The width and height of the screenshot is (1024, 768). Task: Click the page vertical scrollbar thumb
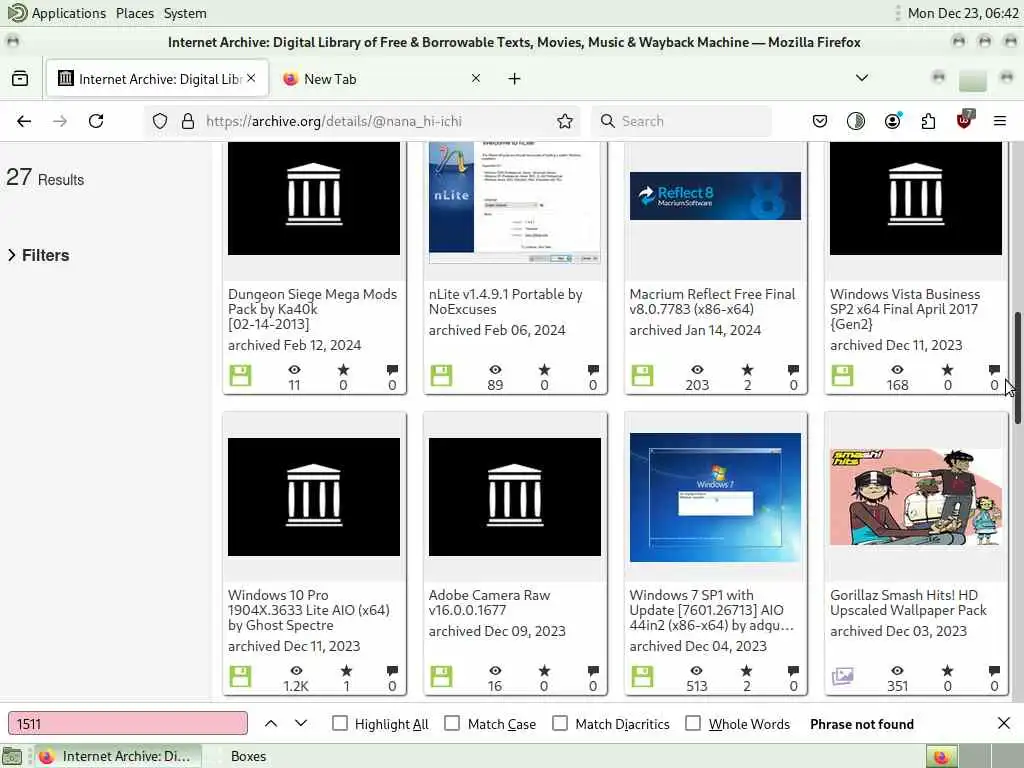click(x=1017, y=368)
